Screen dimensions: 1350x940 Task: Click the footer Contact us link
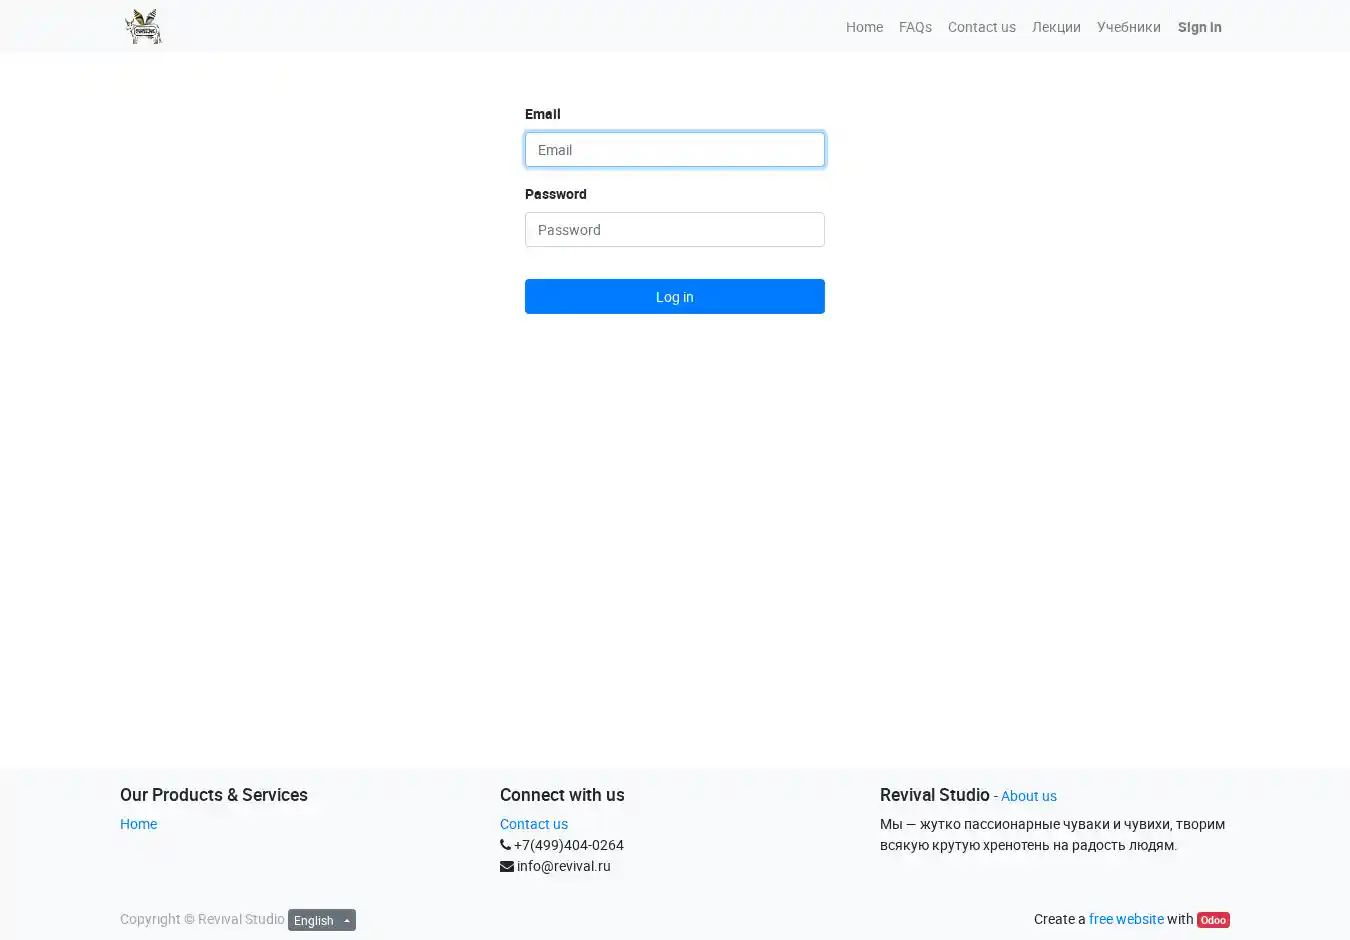point(534,824)
